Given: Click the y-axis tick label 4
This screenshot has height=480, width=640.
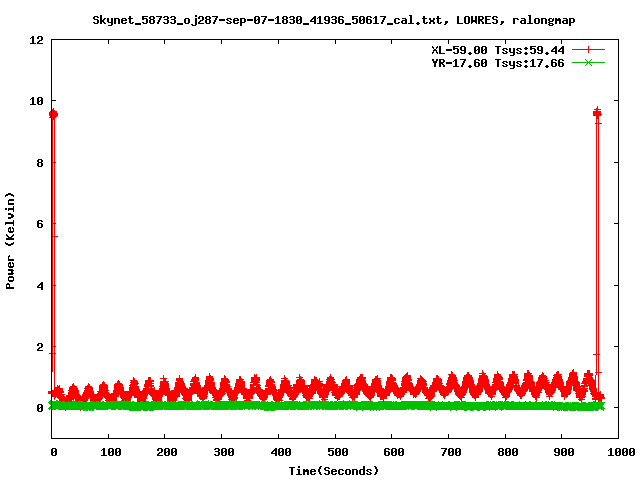Looking at the screenshot, I should [40, 286].
